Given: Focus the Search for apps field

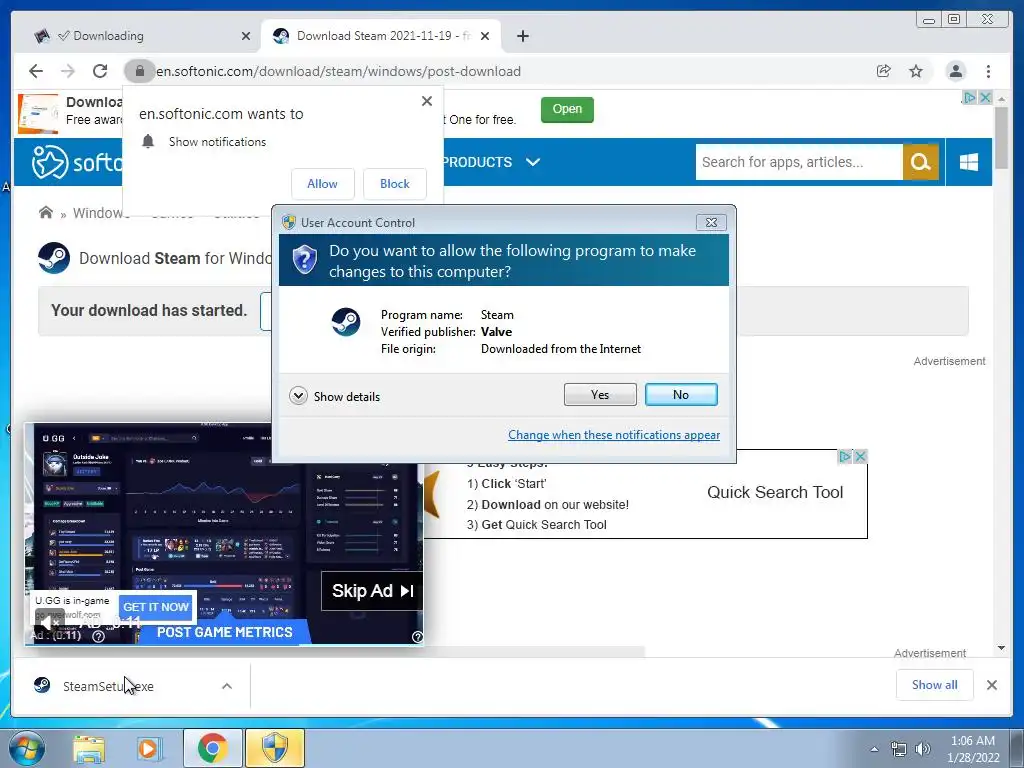Looking at the screenshot, I should [799, 162].
